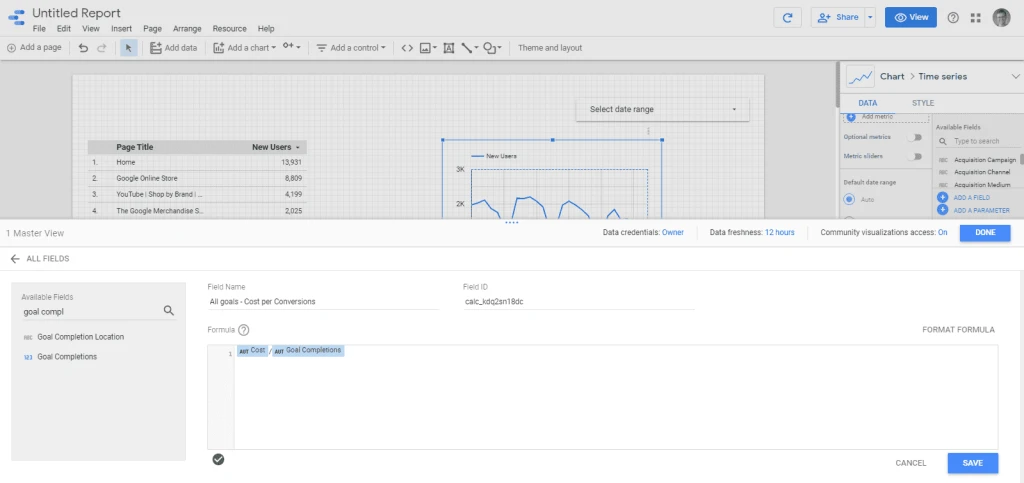Select the pointer selection tool
1024x483 pixels.
click(129, 48)
